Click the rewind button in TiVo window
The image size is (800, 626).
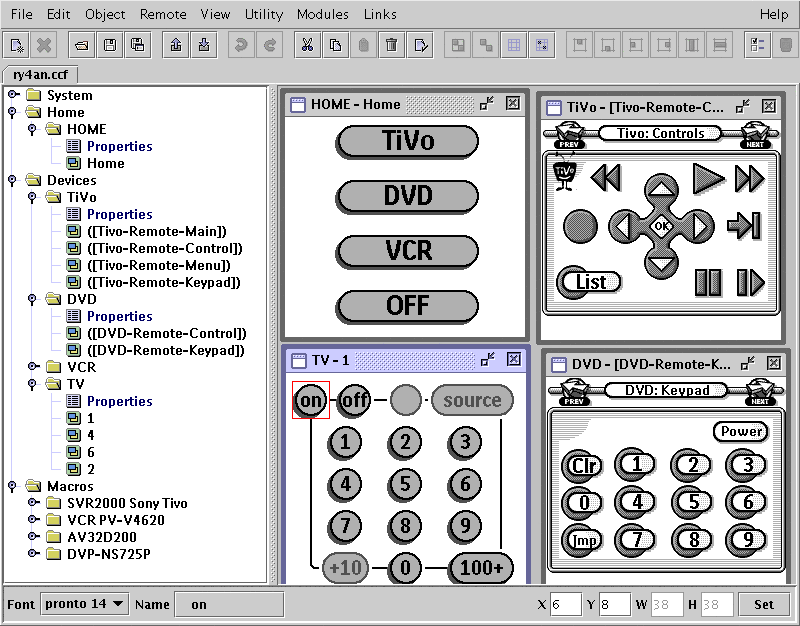[x=606, y=178]
